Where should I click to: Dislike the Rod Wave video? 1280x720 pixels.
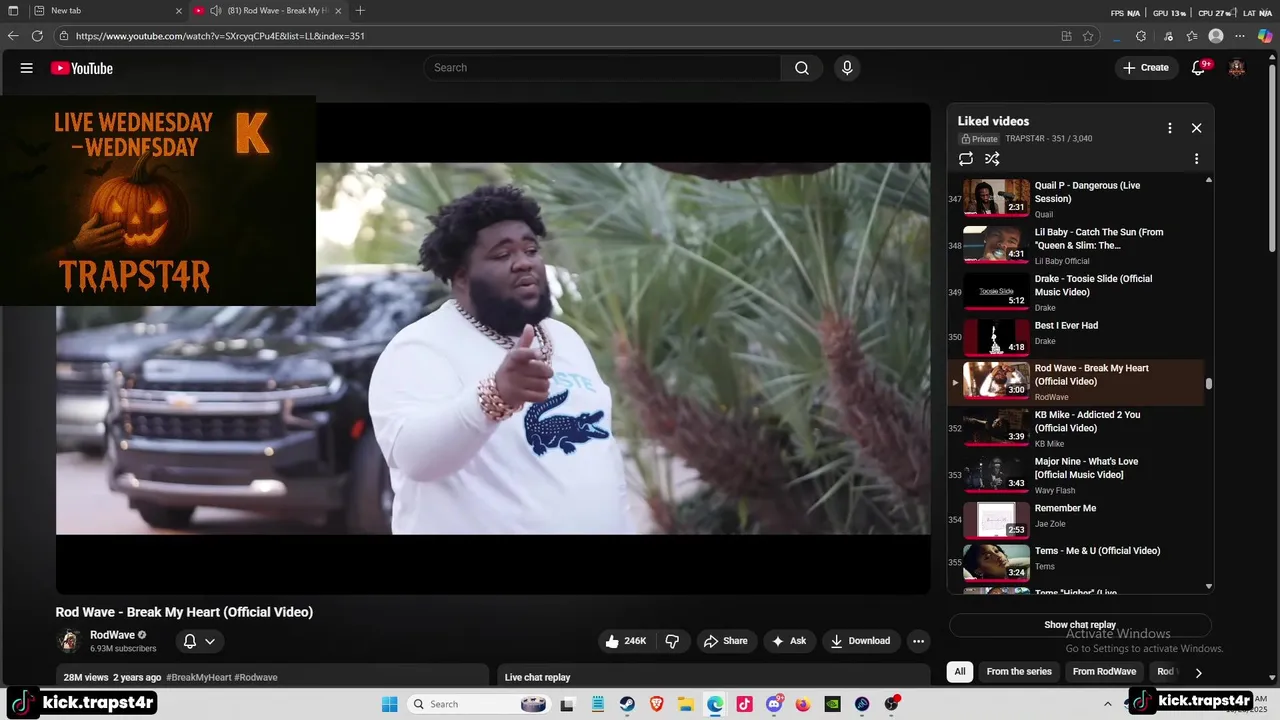pyautogui.click(x=672, y=641)
